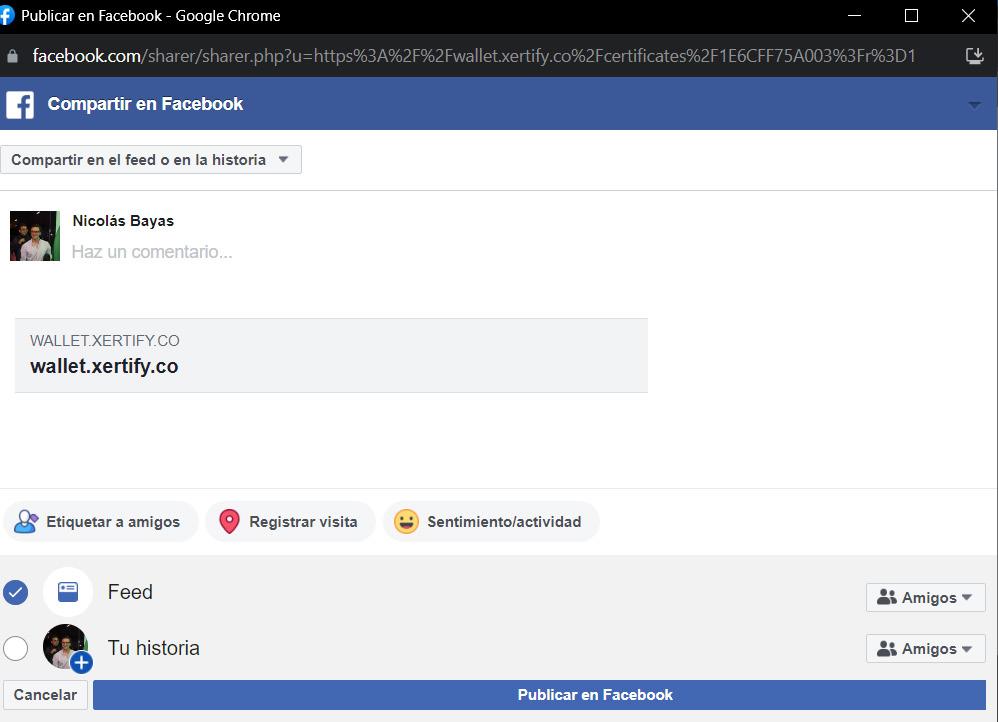The height and width of the screenshot is (722, 998).
Task: Click the Facebook logo in the blue header
Action: pyautogui.click(x=20, y=104)
